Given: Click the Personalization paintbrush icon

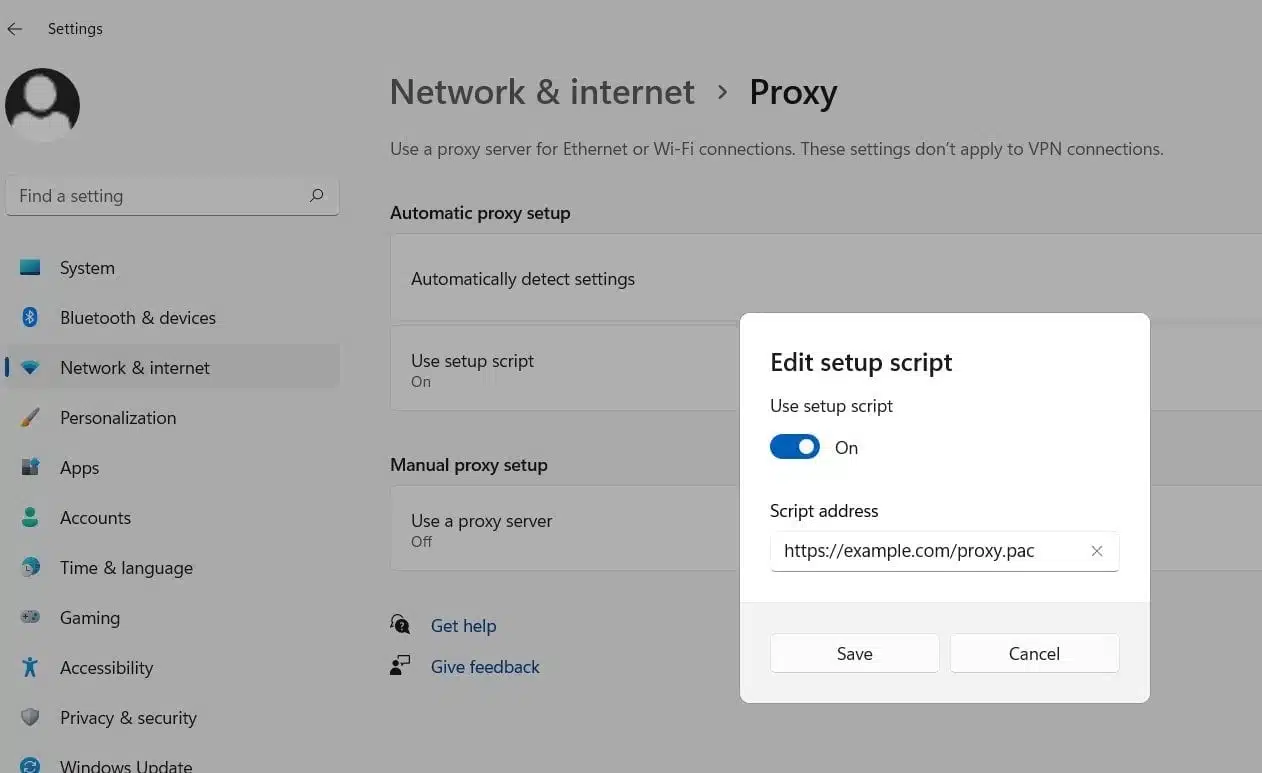Looking at the screenshot, I should click(x=30, y=418).
